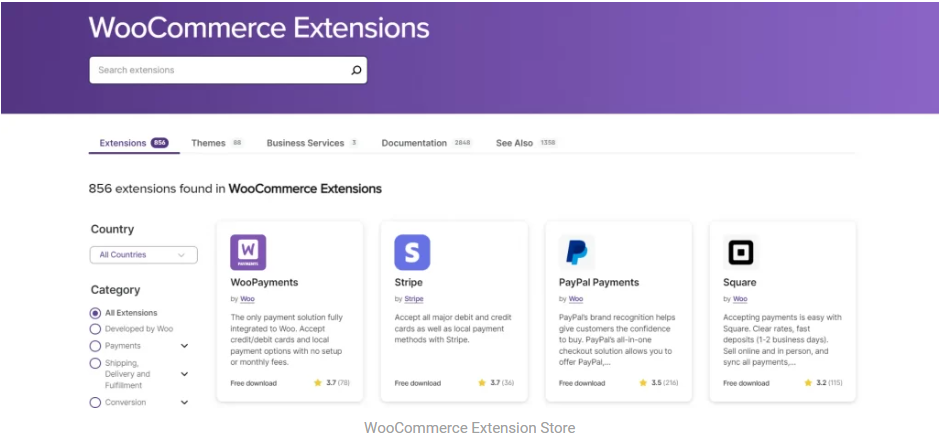Click the 856 count badge on Extensions
Screen dimensions: 942x437
tap(159, 143)
